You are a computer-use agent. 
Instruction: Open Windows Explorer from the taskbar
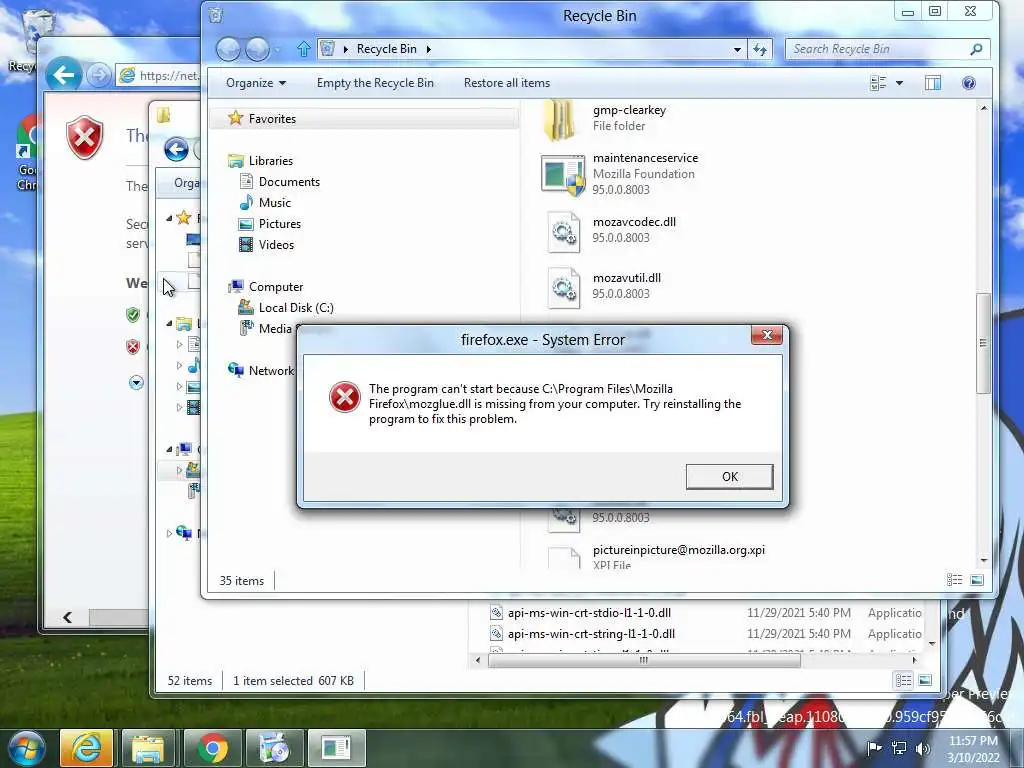coord(148,748)
